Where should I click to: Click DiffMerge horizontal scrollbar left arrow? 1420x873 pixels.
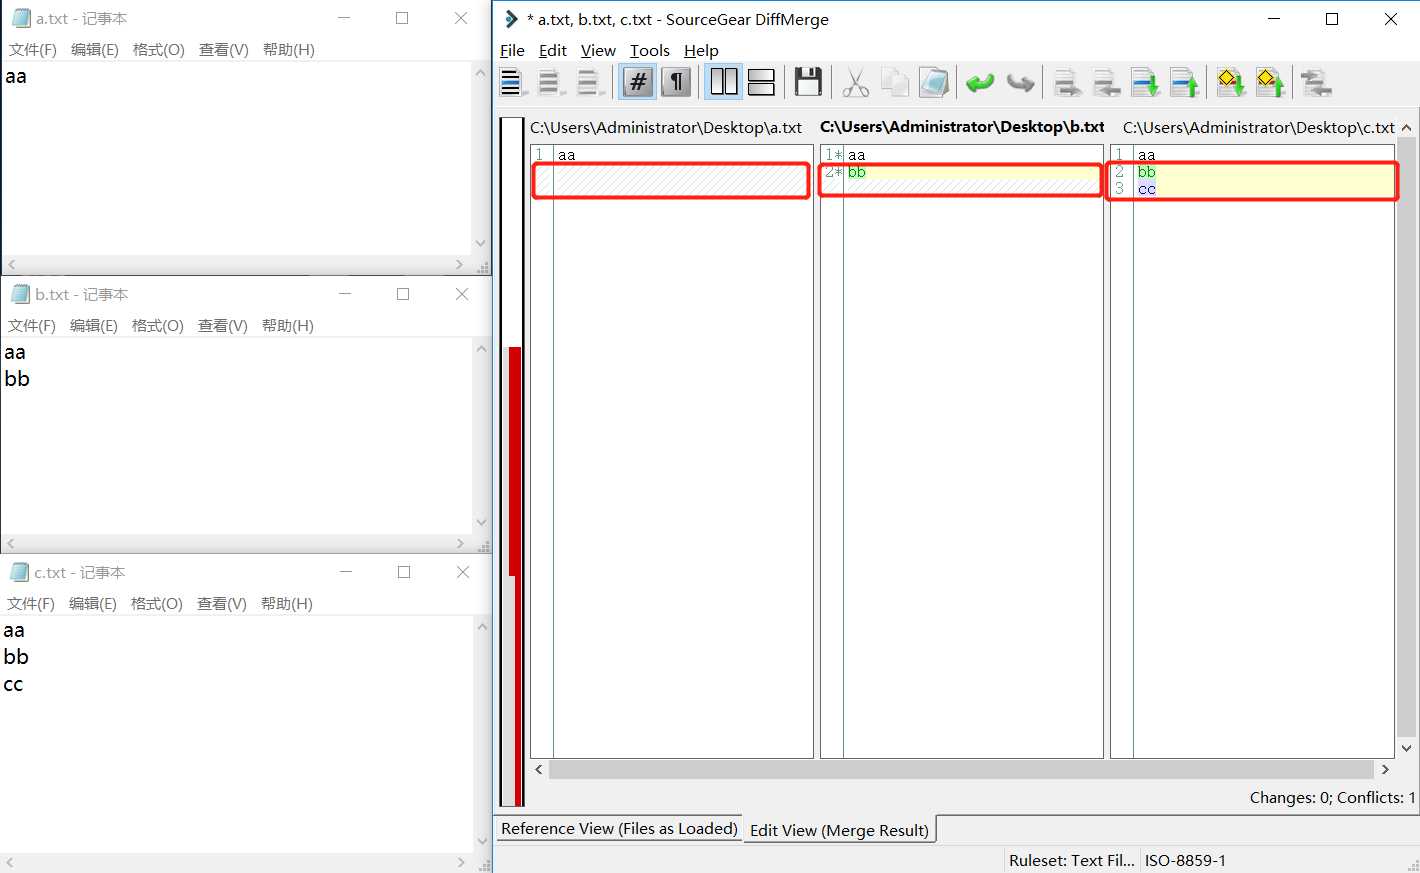[539, 769]
